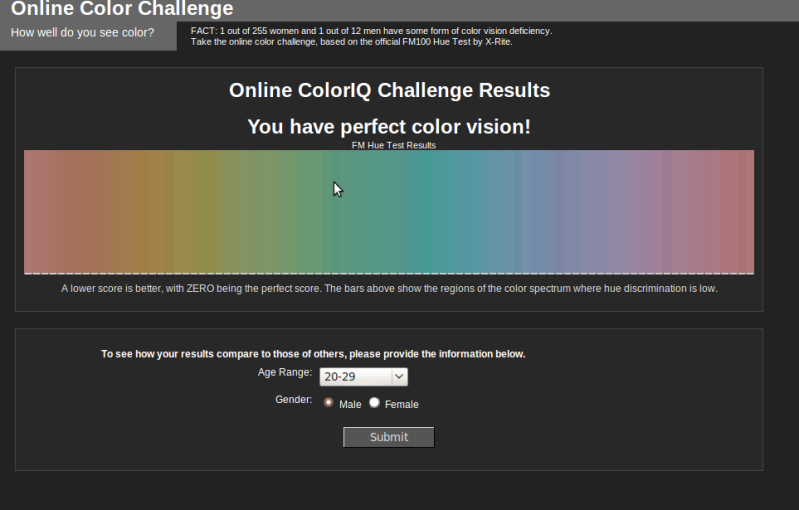
Task: Click the "FM Hue Test Results" chart label
Action: (x=393, y=146)
